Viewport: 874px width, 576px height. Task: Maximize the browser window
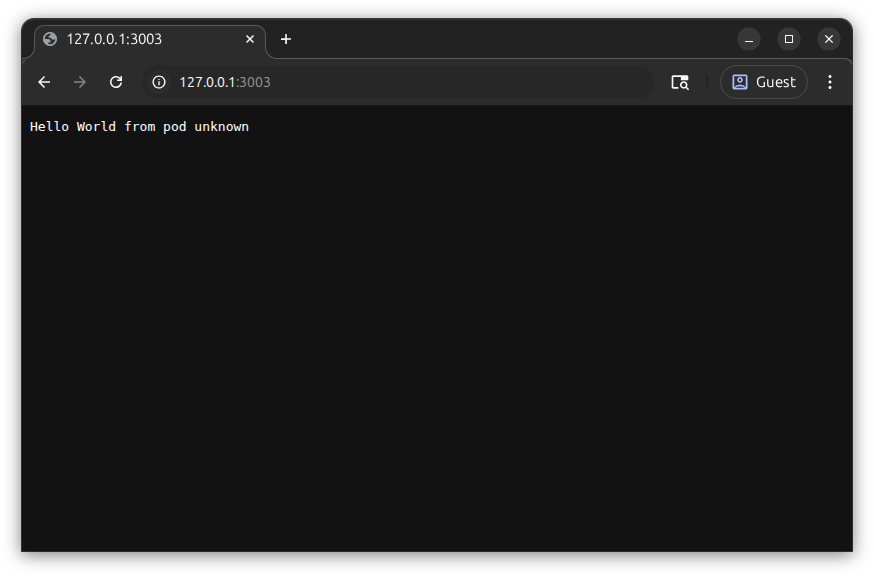click(x=789, y=39)
